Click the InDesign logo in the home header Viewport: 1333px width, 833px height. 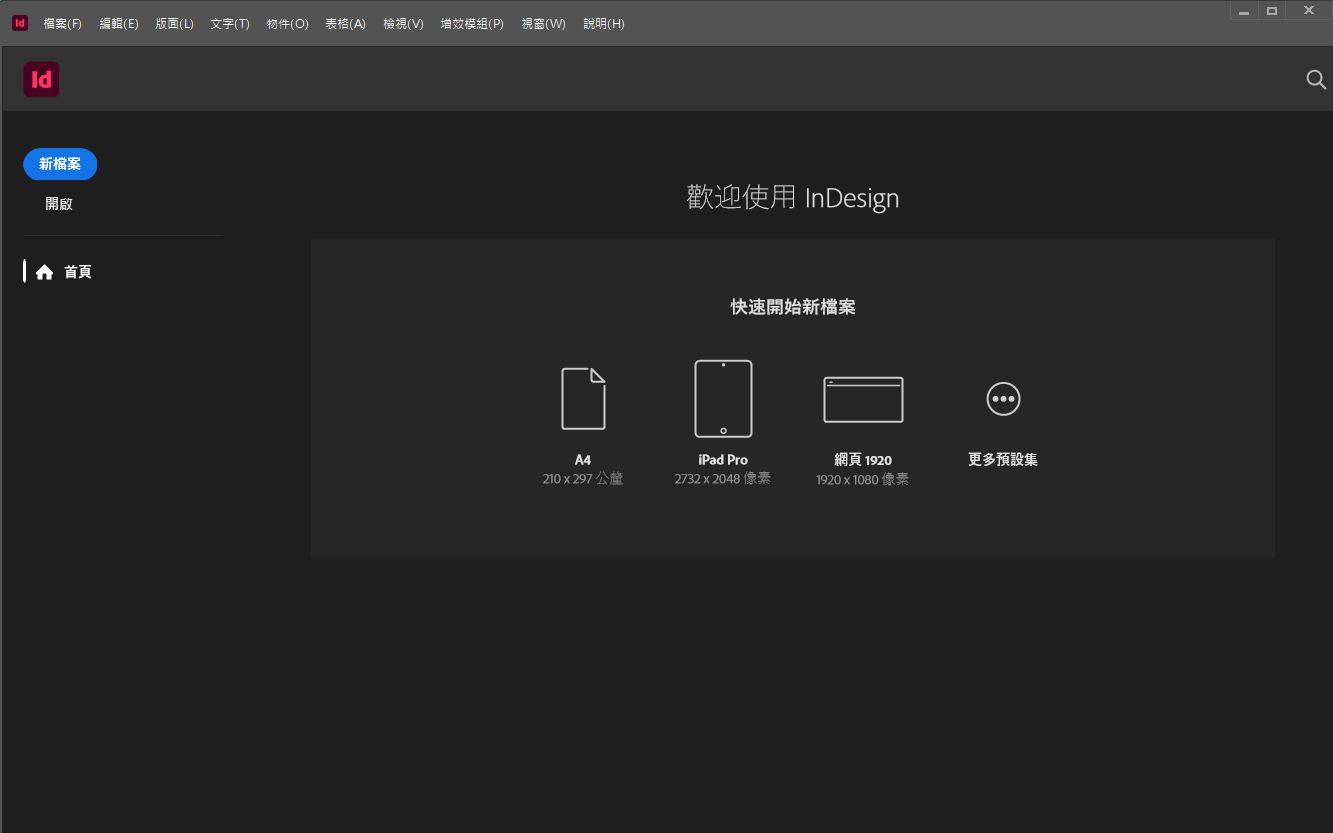coord(41,79)
